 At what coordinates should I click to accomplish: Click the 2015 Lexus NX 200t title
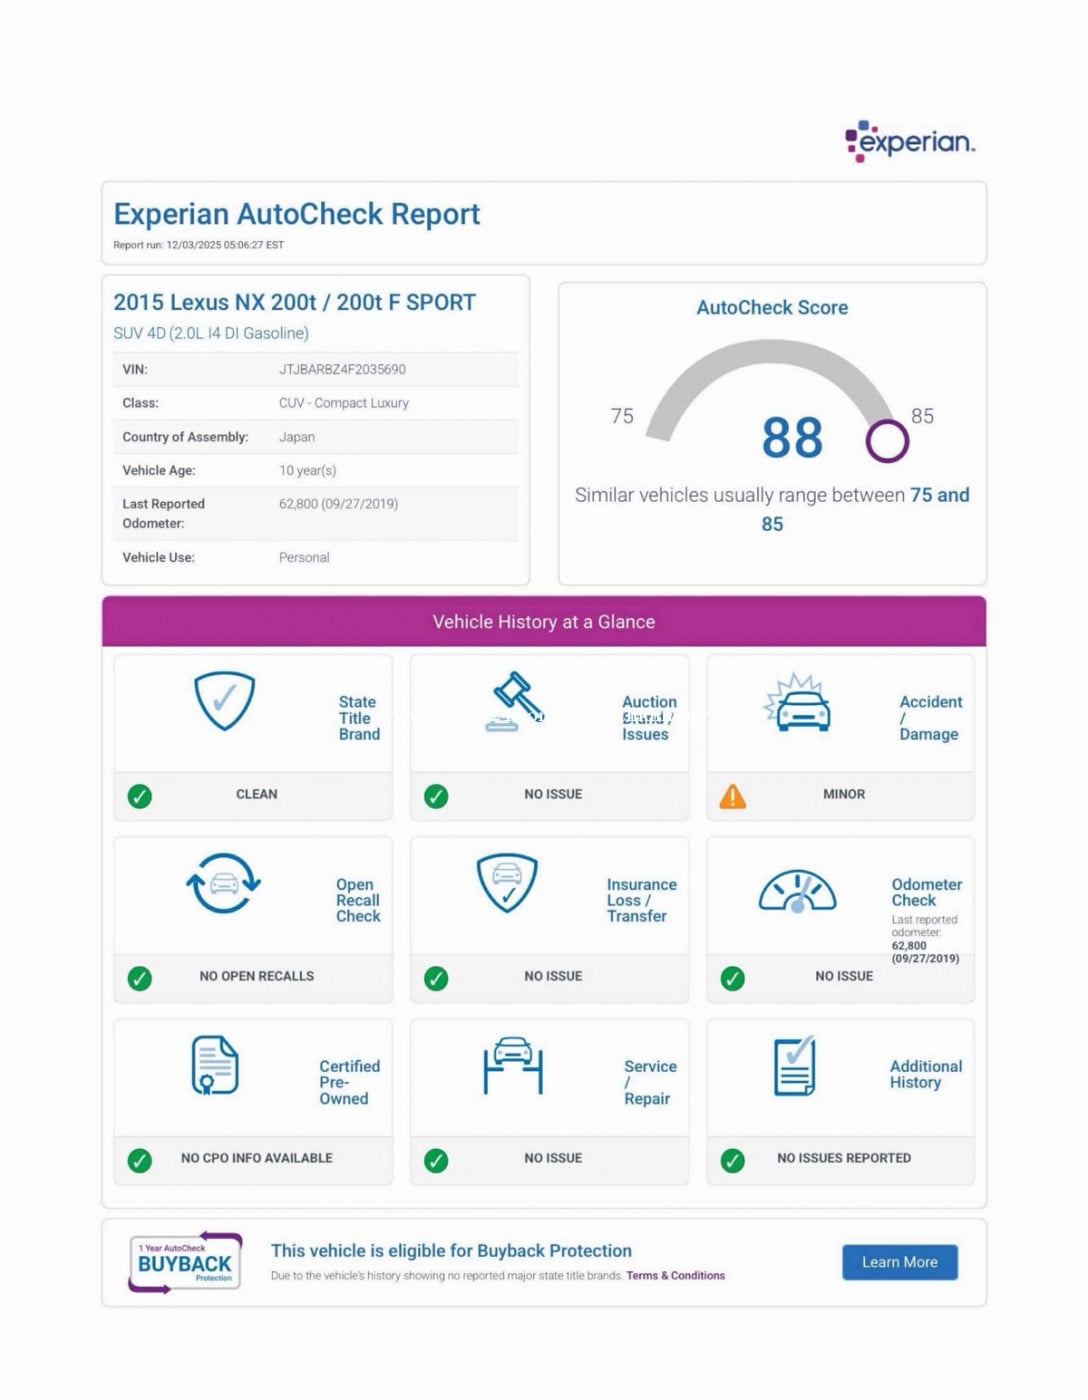tap(294, 302)
